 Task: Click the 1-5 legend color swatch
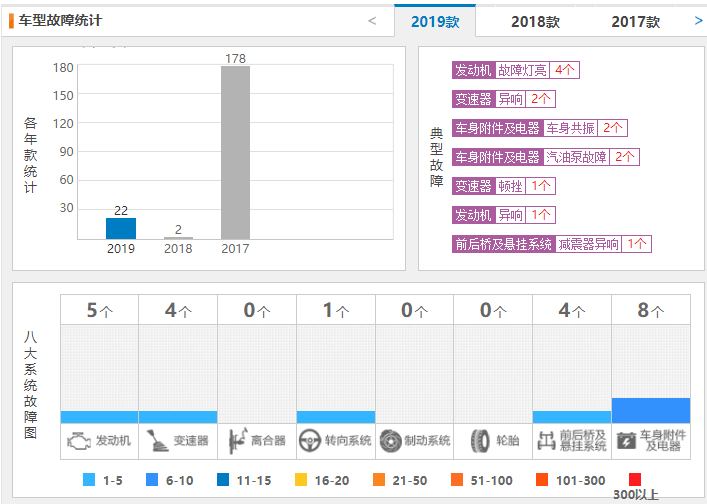[x=89, y=480]
